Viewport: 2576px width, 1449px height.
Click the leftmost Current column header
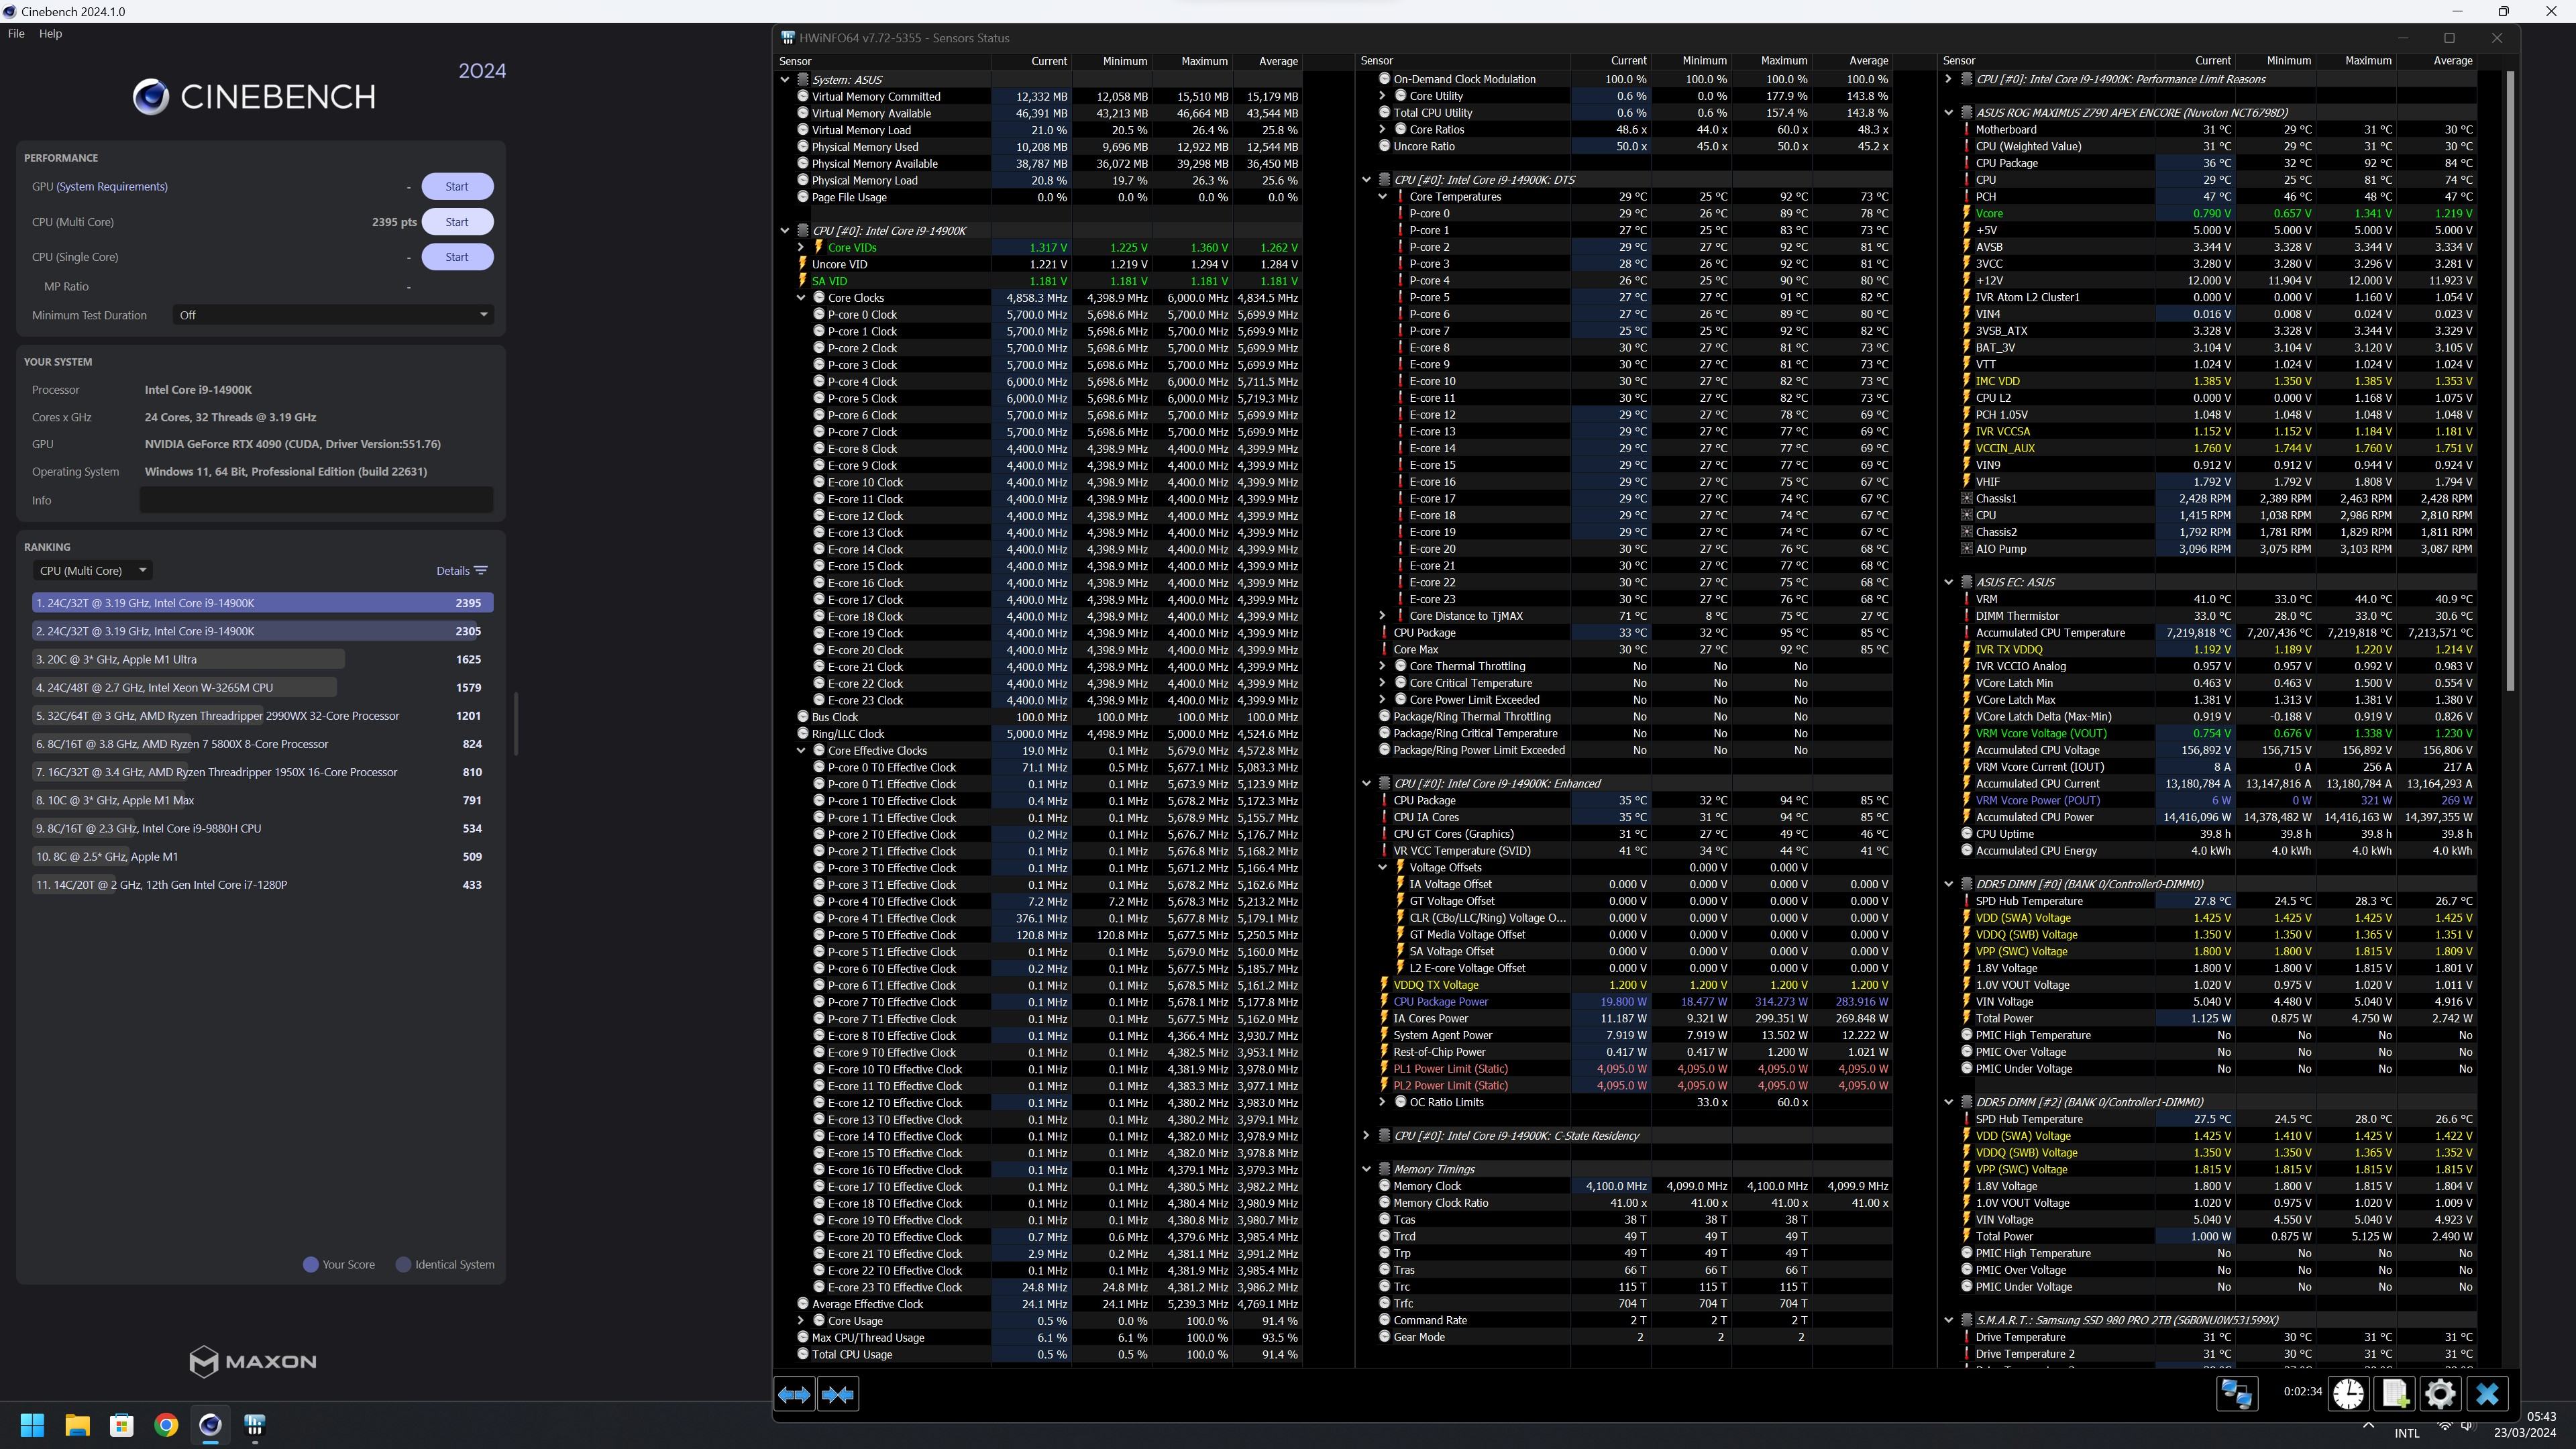point(1031,61)
